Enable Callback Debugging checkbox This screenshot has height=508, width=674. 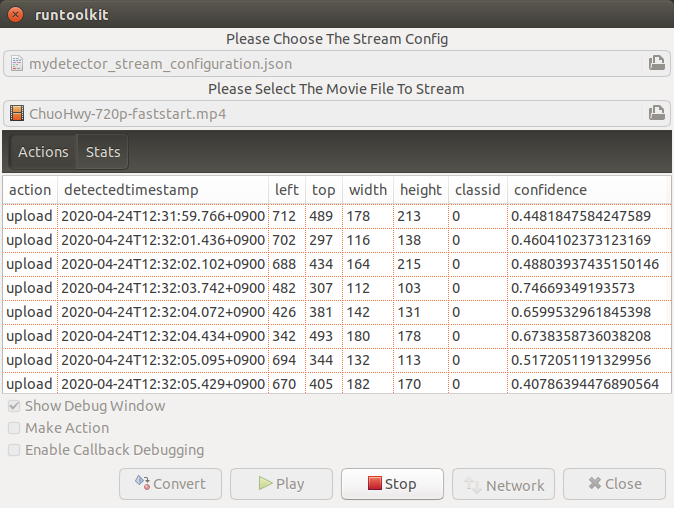coord(14,450)
